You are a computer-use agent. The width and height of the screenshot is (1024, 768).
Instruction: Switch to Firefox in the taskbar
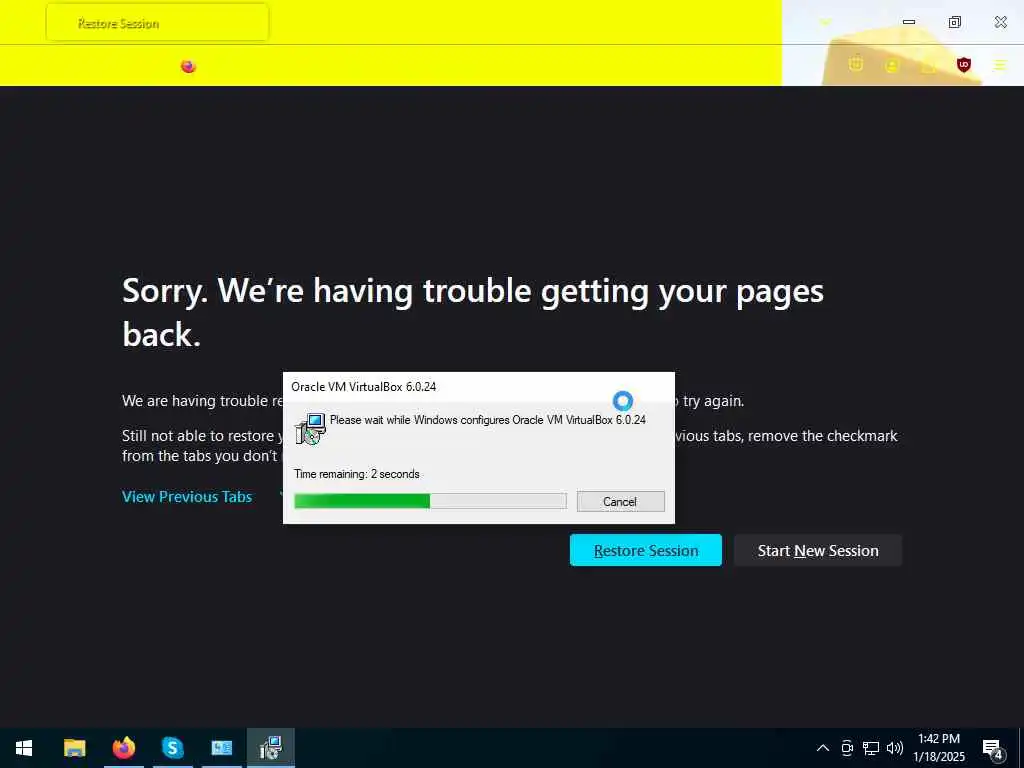(123, 748)
